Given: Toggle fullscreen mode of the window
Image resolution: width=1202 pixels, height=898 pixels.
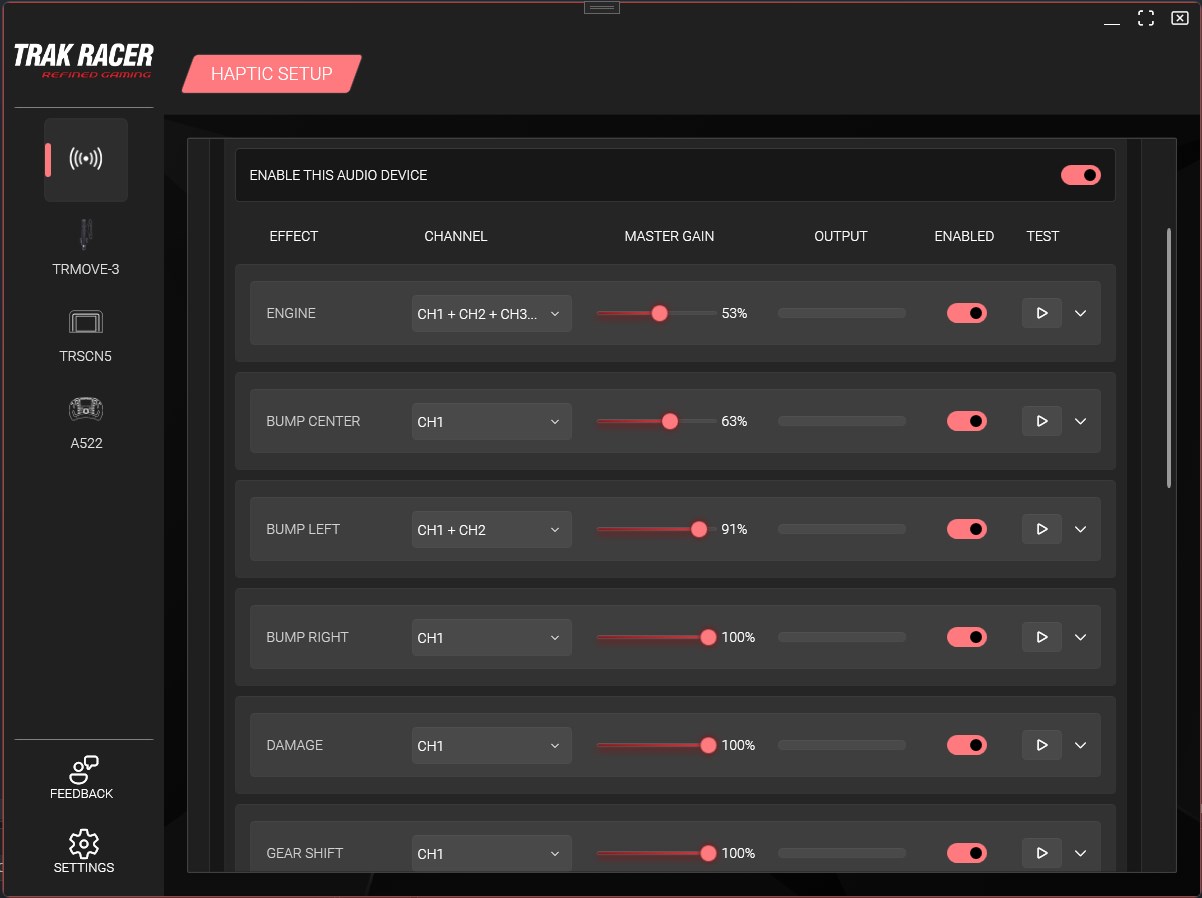Looking at the screenshot, I should click(1146, 19).
